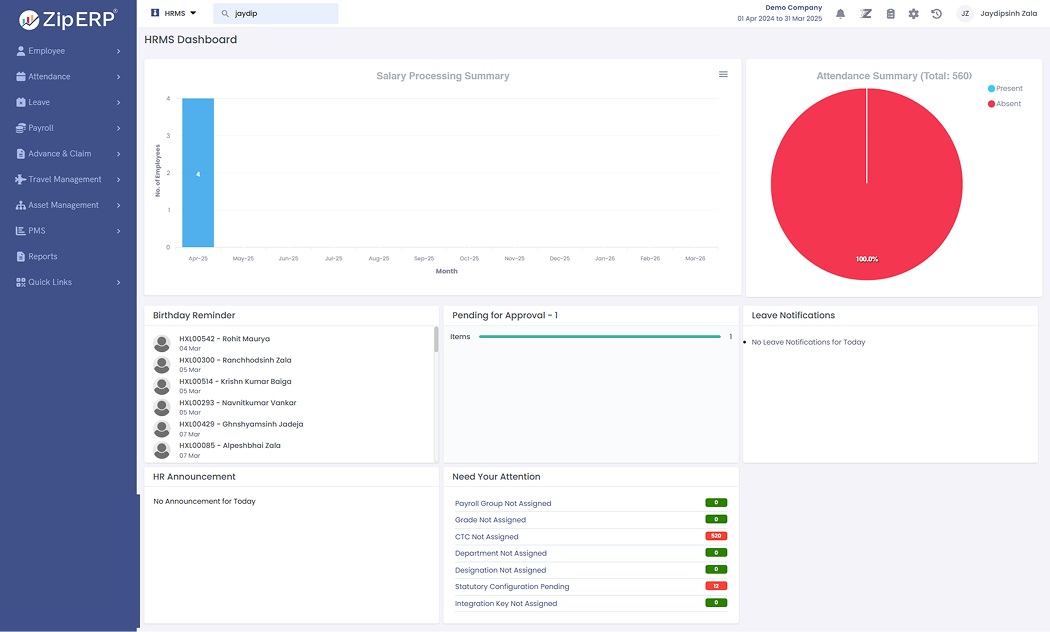Toggle the Present legend in attendance chart

pos(1004,89)
